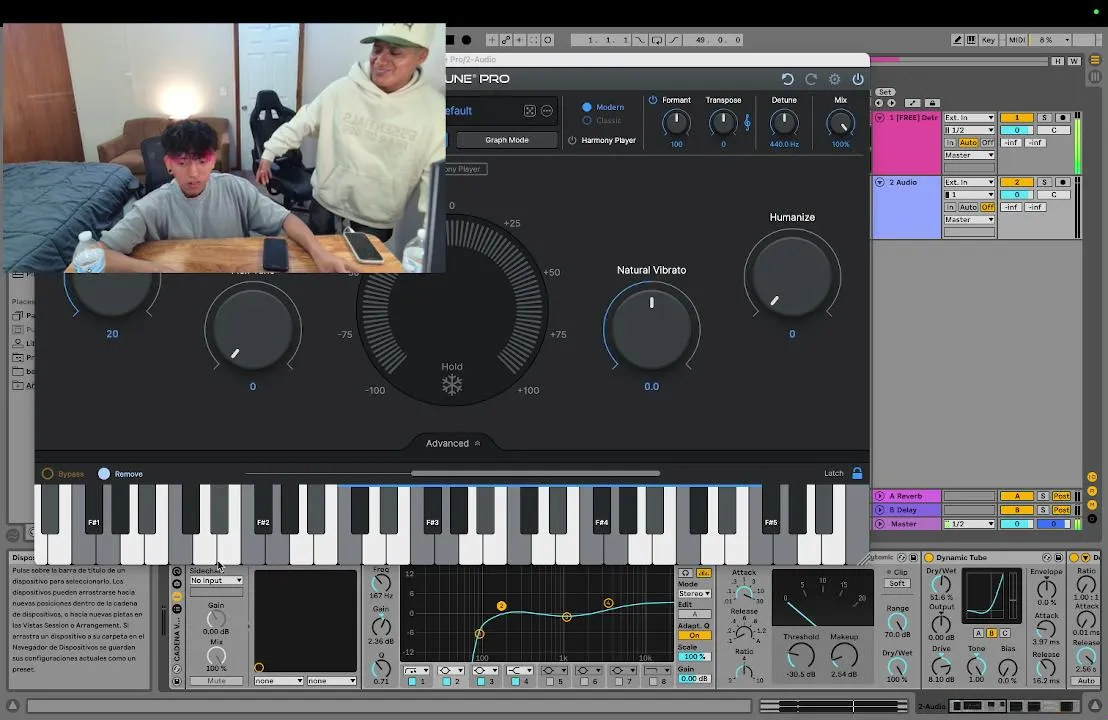Click the Master track play icon
The height and width of the screenshot is (720, 1108).
(880, 524)
